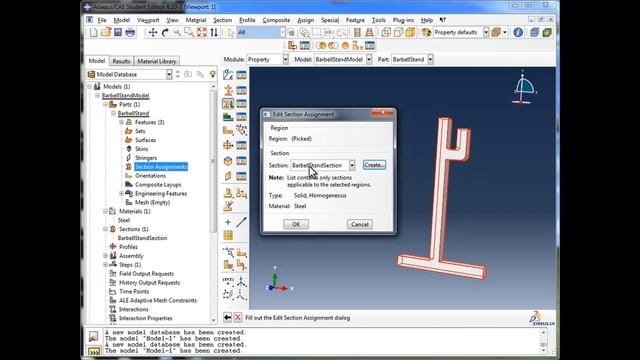Click the command line interface tab icon
Viewport: 640px width, 360px height.
pyautogui.click(x=93, y=351)
